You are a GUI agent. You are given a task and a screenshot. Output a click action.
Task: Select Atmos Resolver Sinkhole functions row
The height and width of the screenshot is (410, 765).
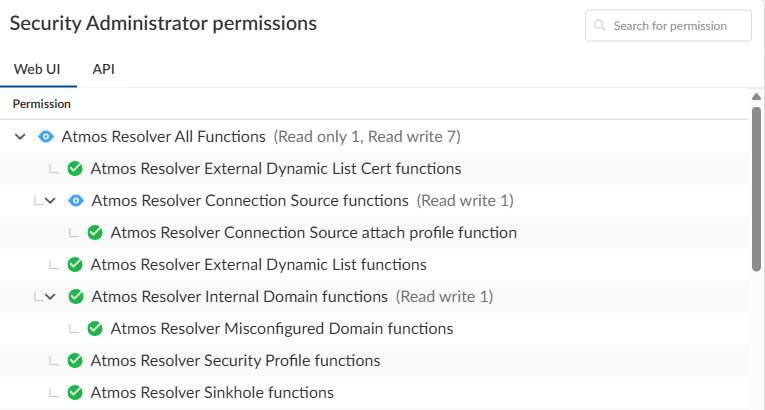(212, 393)
